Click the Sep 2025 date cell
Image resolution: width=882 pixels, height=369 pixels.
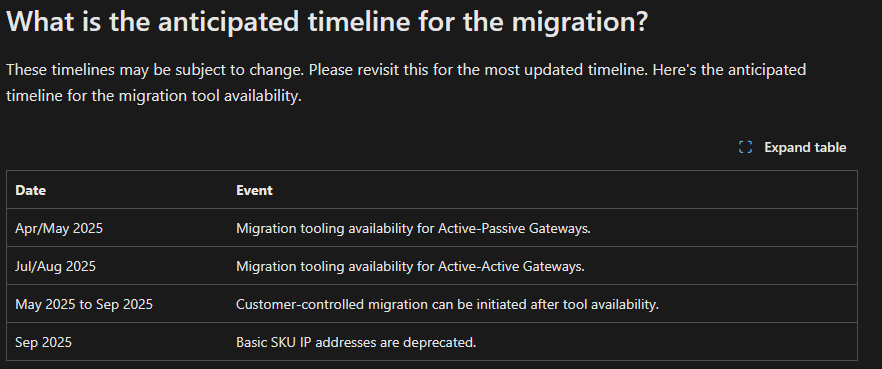point(43,342)
